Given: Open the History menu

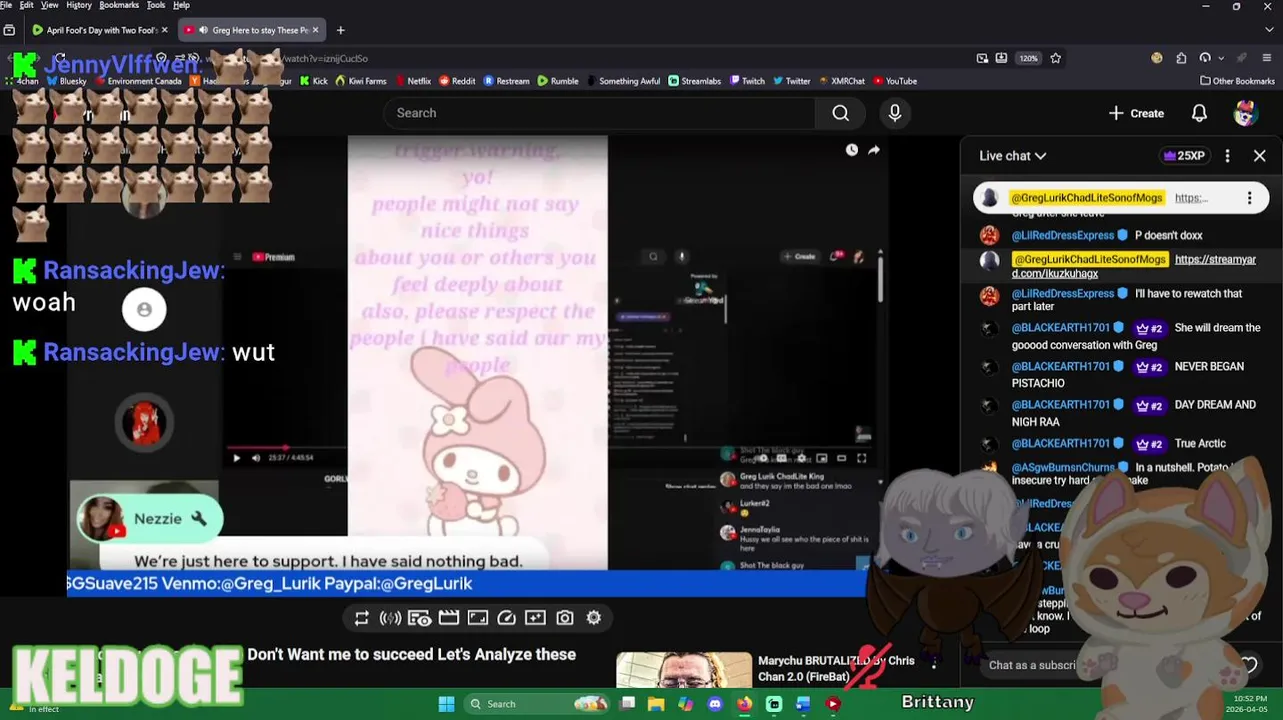Looking at the screenshot, I should point(79,5).
